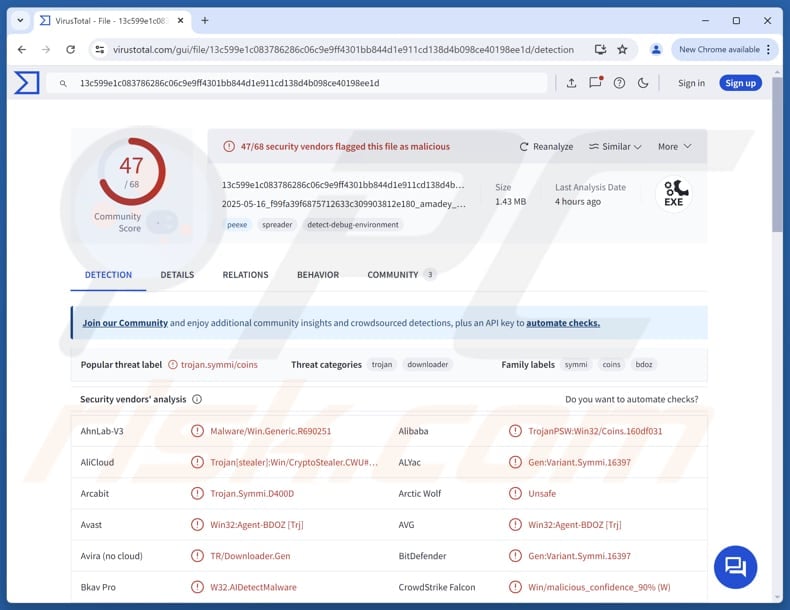Click the alert icon beside Arctic Wolf detection

coord(515,493)
